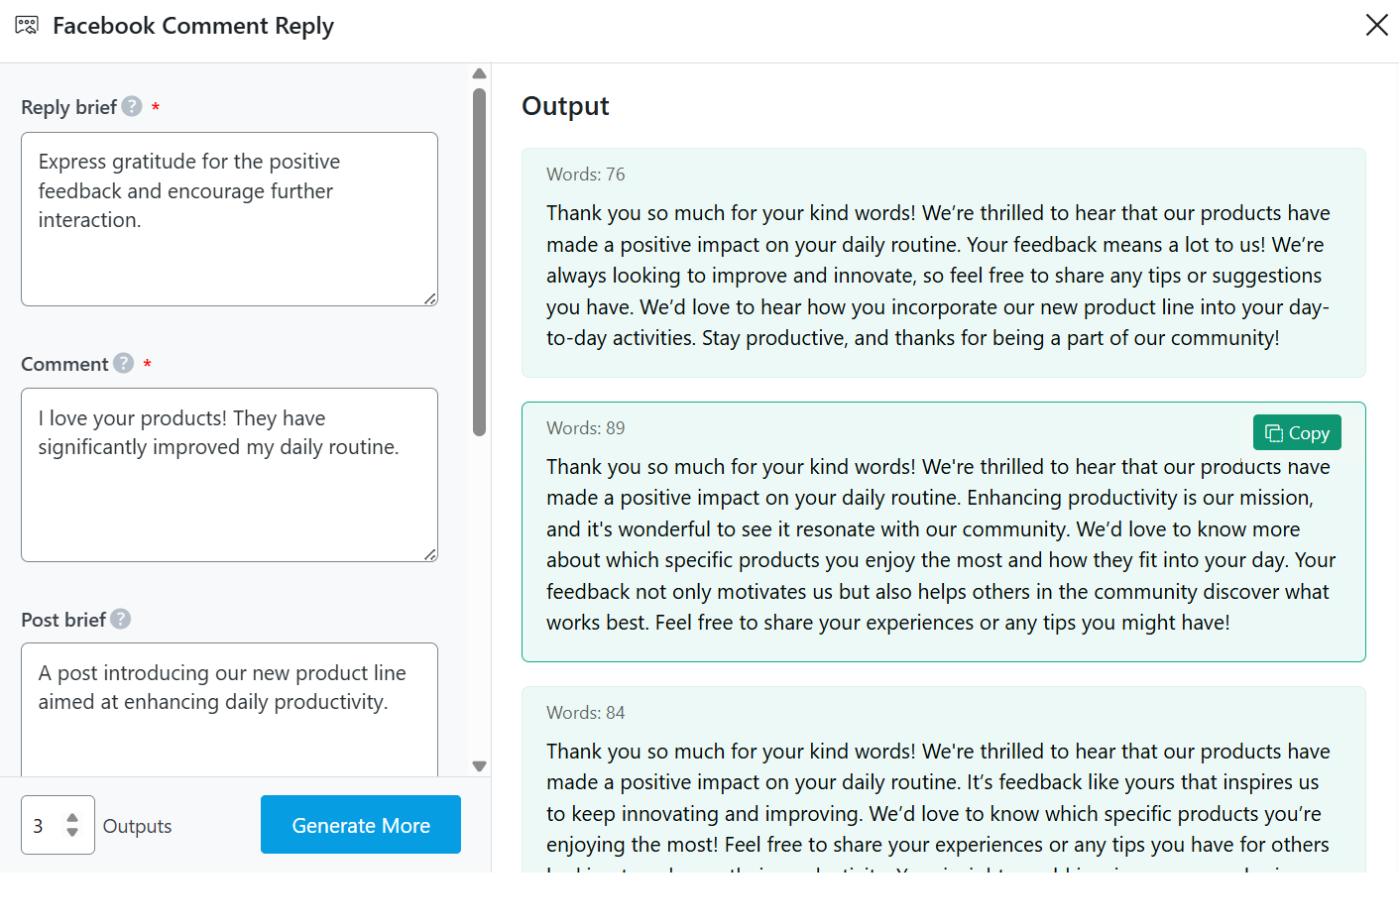Click the Outputs number field
The width and height of the screenshot is (1399, 911).
(x=42, y=826)
